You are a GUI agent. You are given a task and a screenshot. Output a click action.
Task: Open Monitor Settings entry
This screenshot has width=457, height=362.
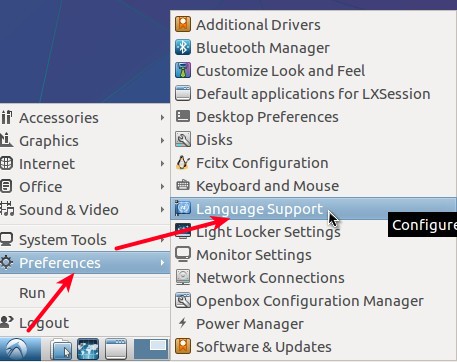[313, 255]
